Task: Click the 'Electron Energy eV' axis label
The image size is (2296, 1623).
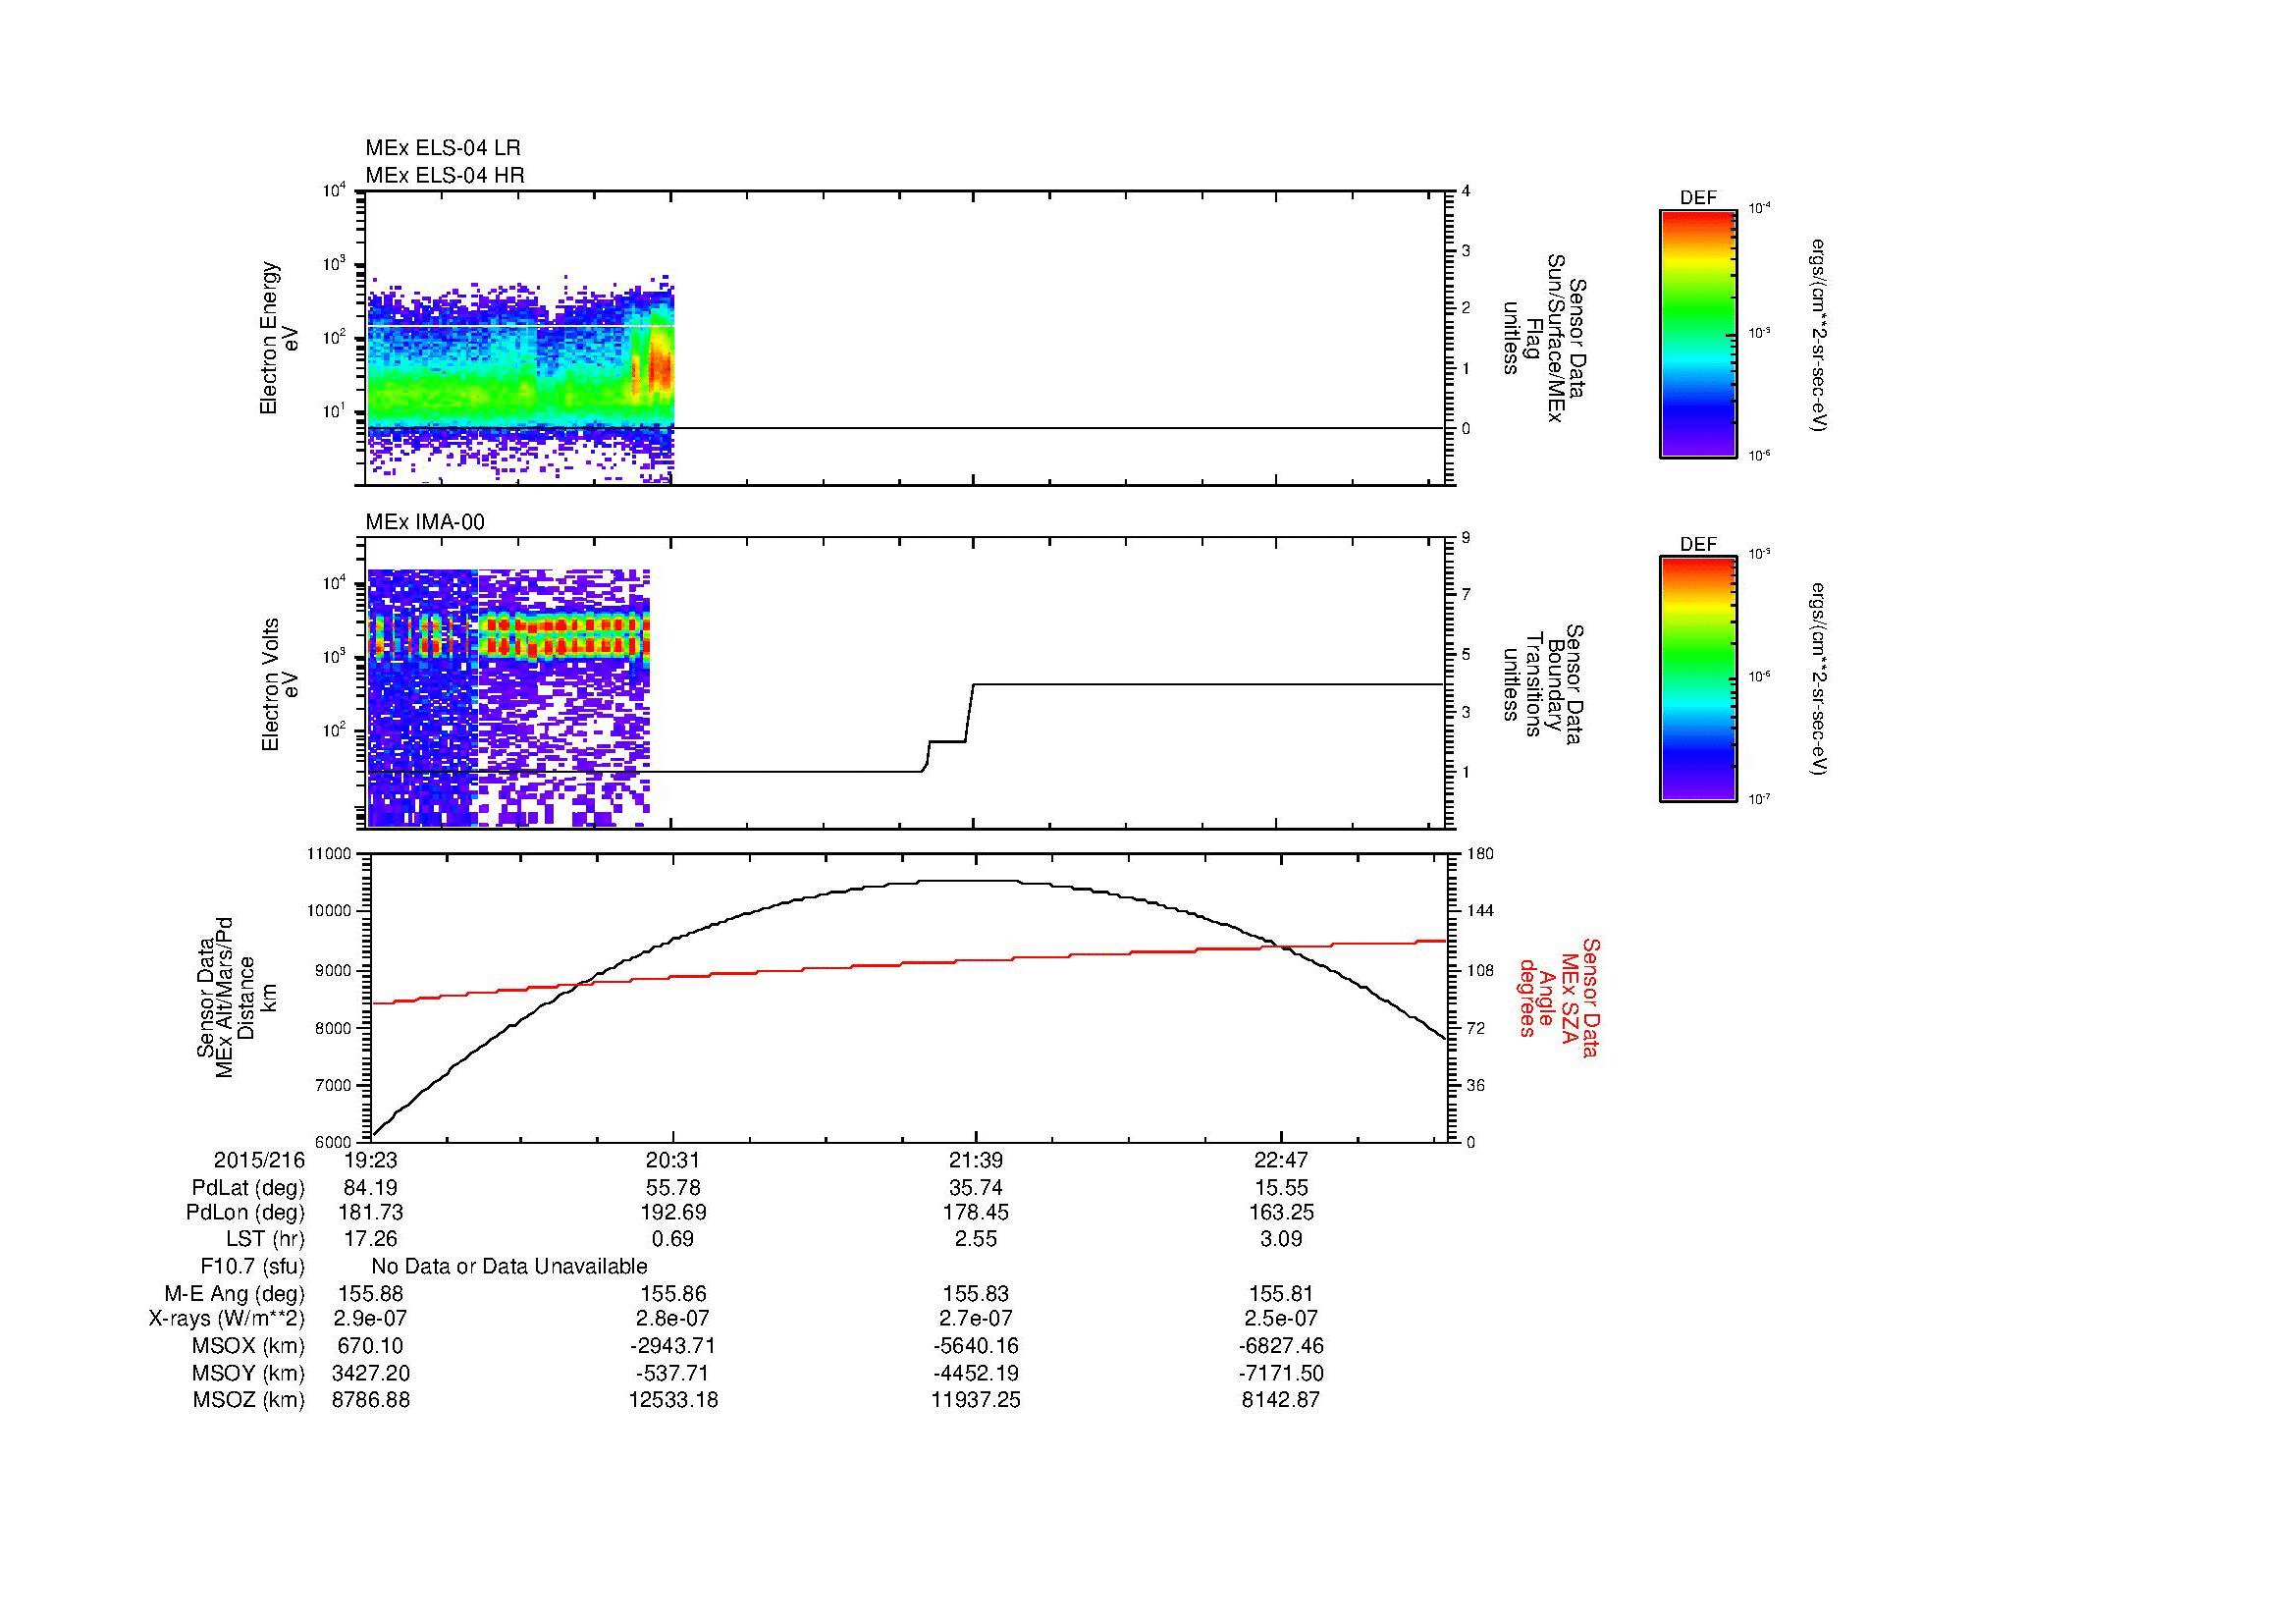Action: tap(279, 338)
